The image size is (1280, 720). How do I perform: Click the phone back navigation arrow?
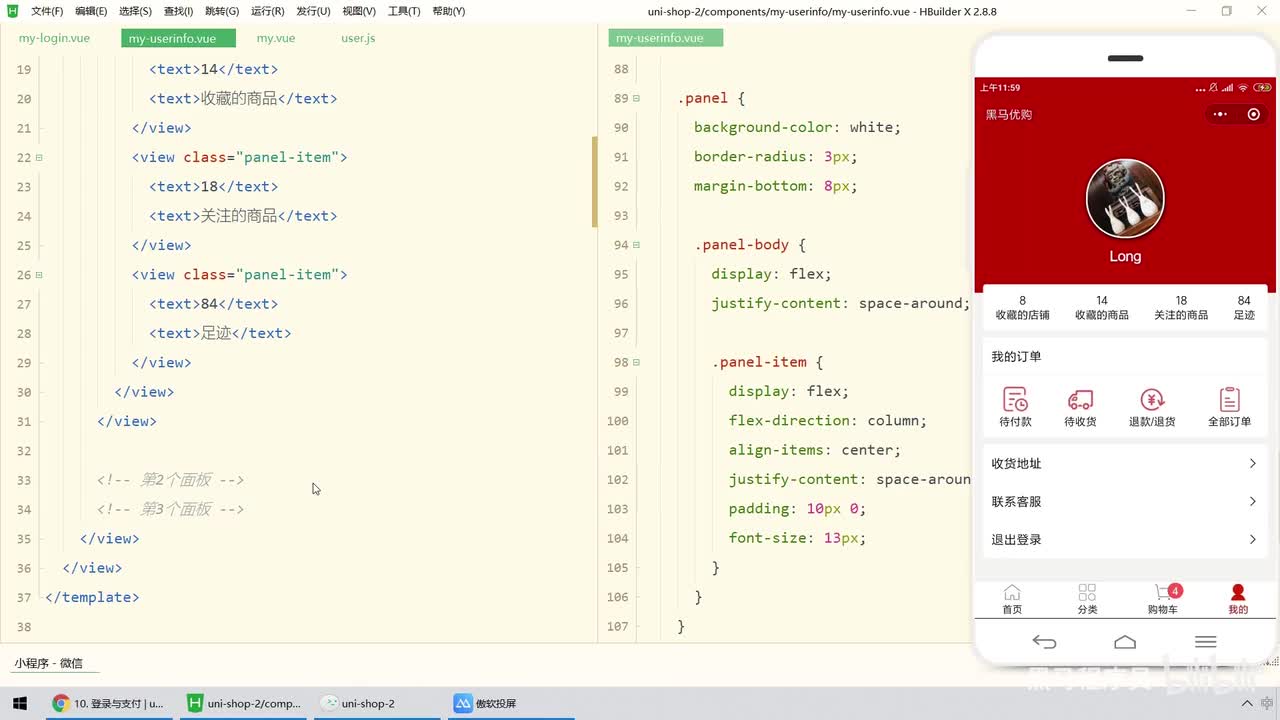pos(1044,642)
